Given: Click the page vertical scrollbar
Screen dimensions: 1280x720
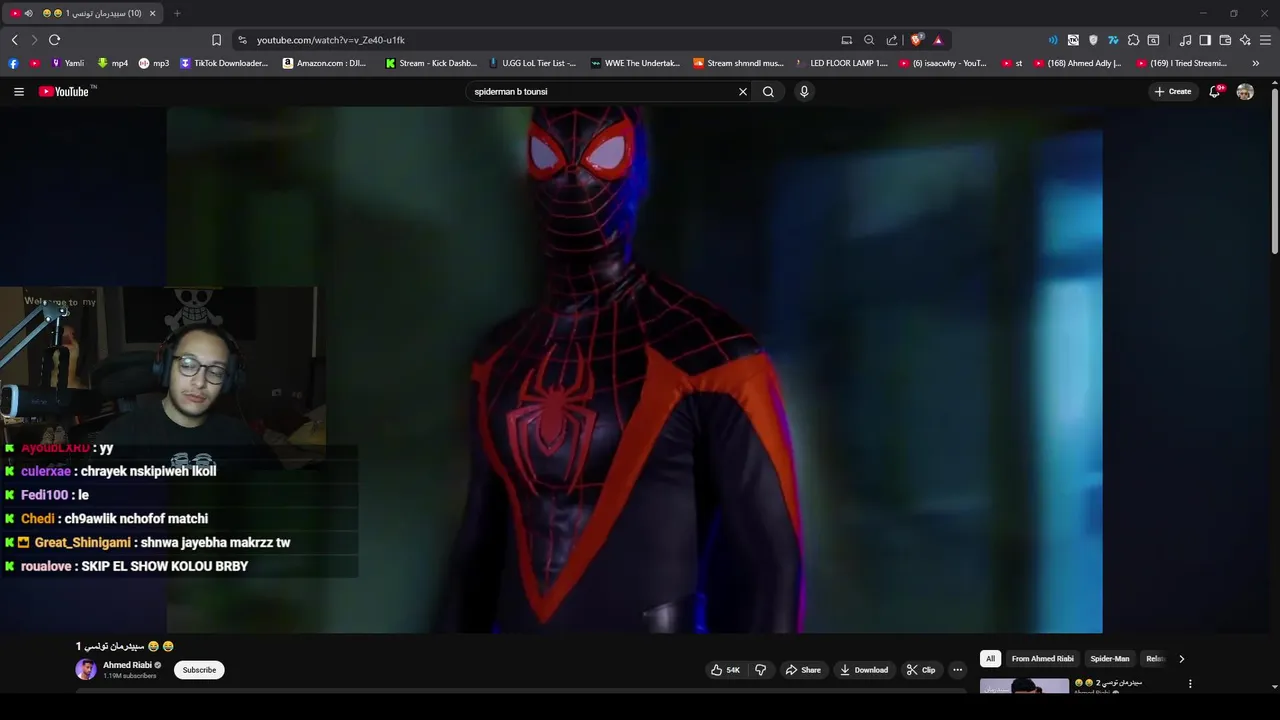Looking at the screenshot, I should (x=1274, y=170).
